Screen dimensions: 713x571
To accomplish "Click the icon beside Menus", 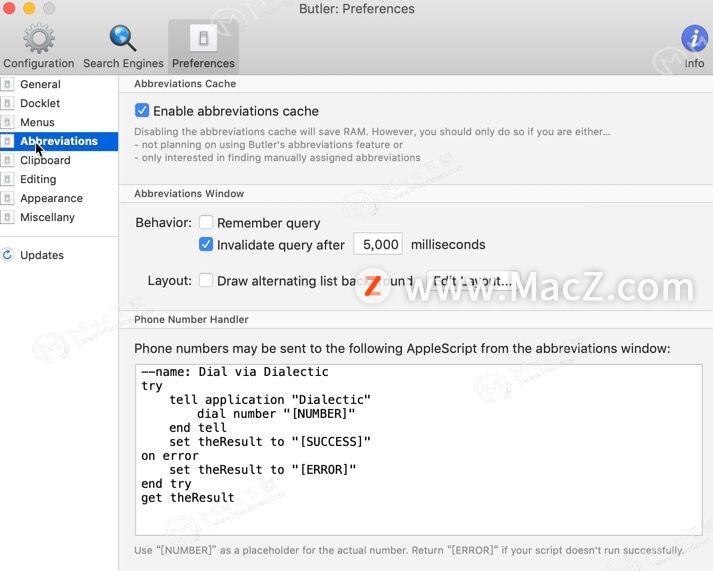I will click(7, 122).
